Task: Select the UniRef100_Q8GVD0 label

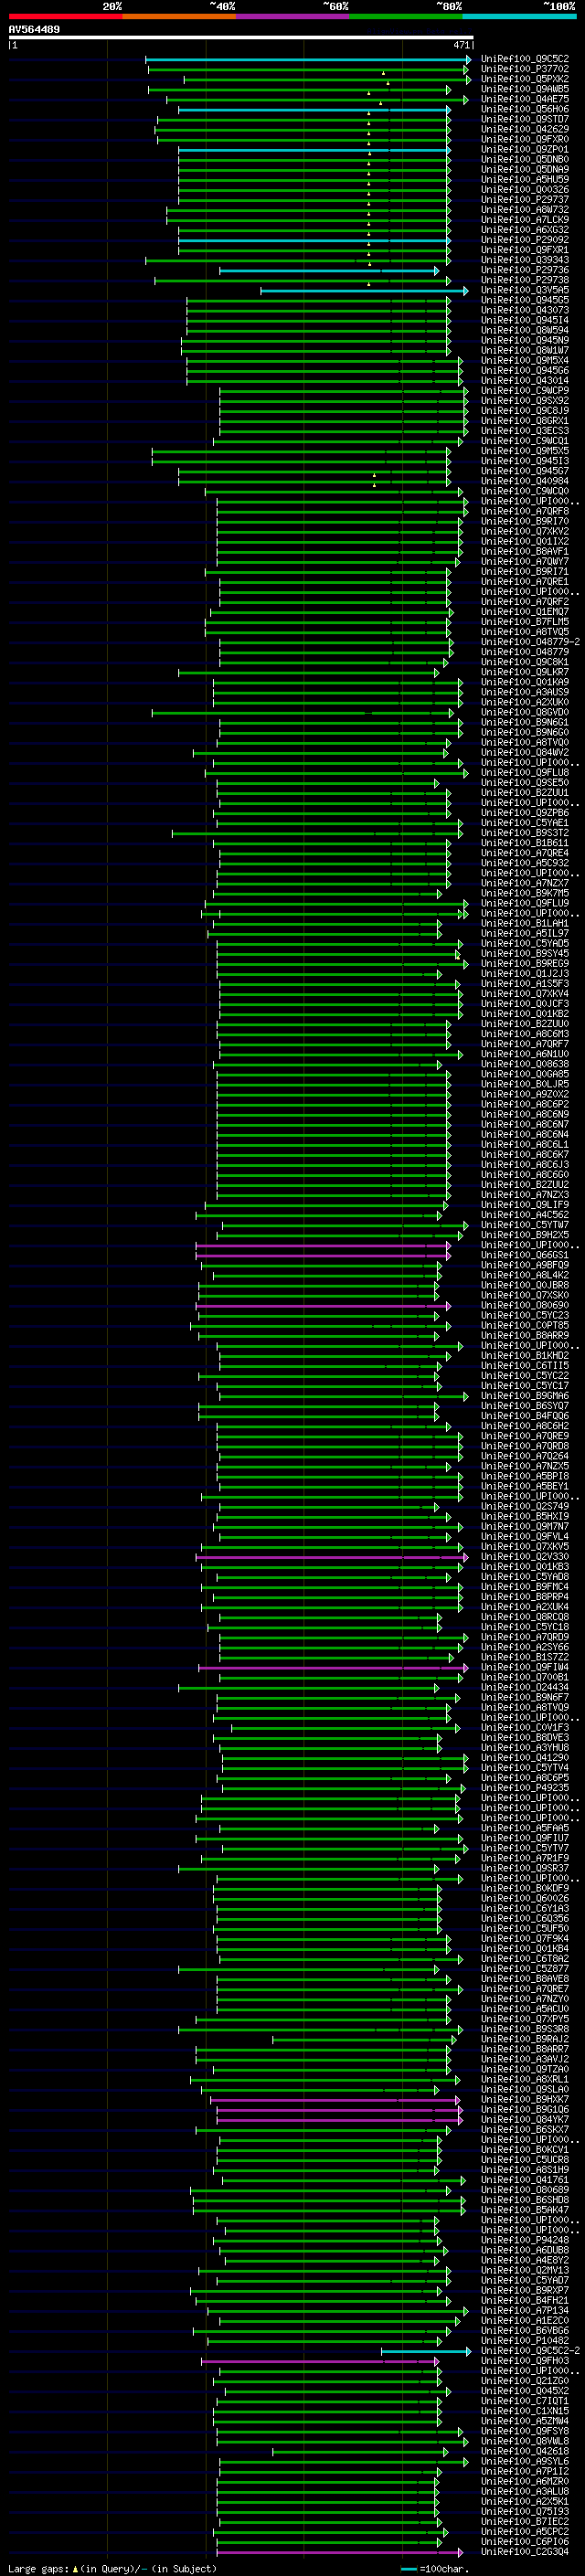Action: 525,712
